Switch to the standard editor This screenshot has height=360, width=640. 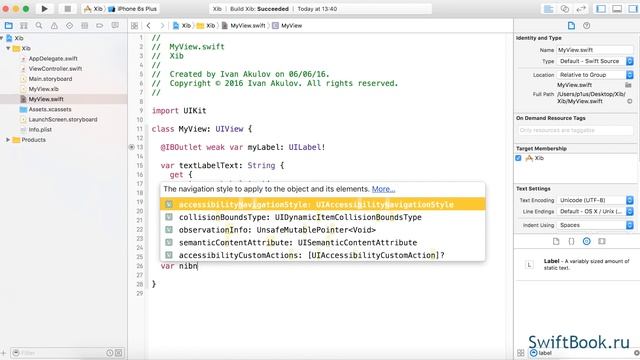[x=549, y=9]
